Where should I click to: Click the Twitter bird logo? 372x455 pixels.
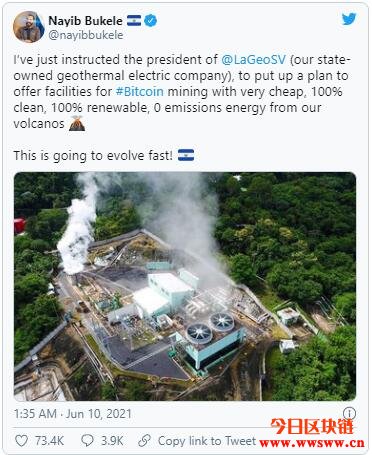(349, 19)
